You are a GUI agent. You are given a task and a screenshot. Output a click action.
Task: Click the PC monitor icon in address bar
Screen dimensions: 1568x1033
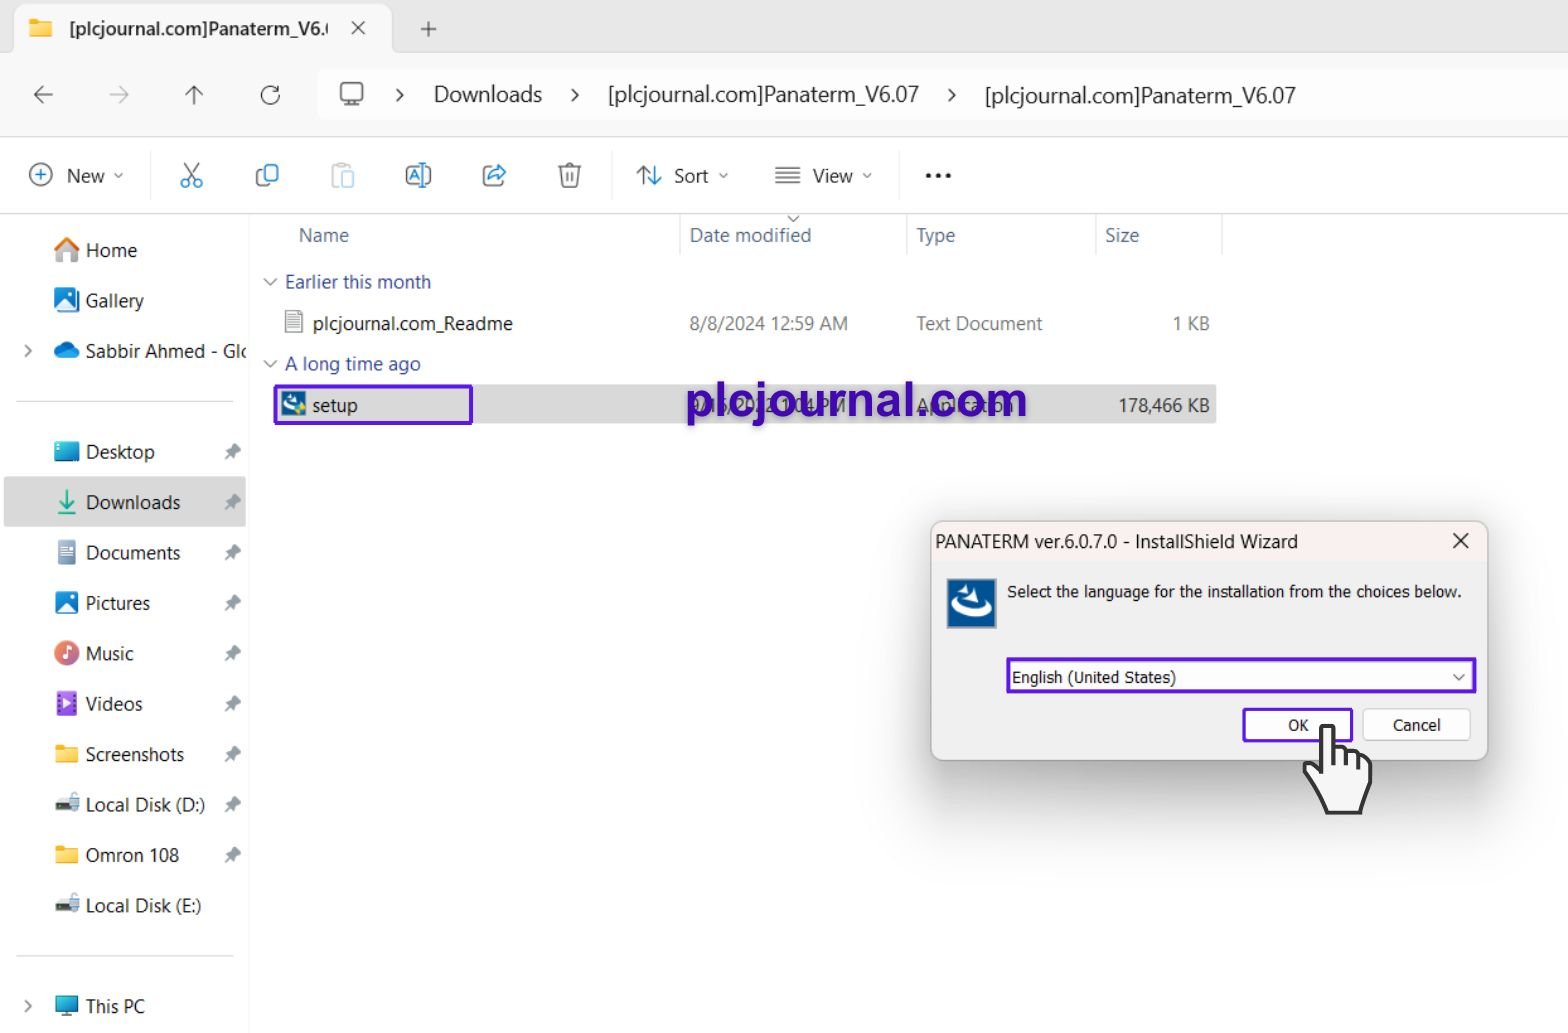(351, 94)
